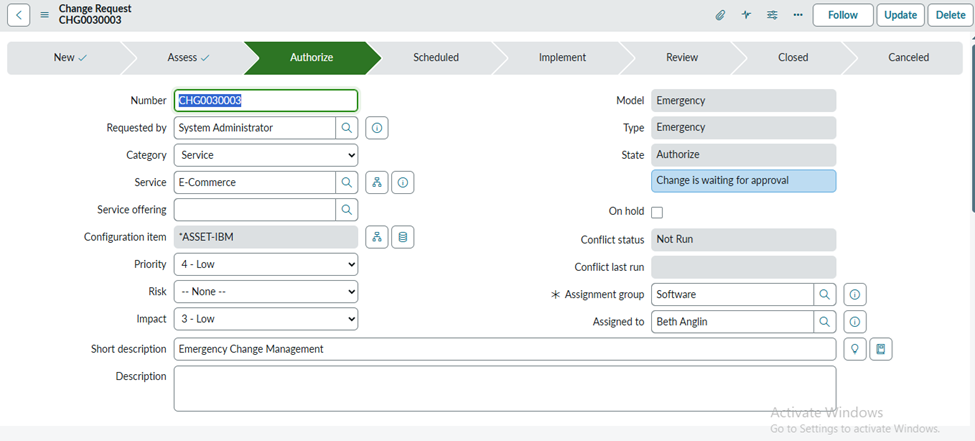Click the Update button

[900, 15]
